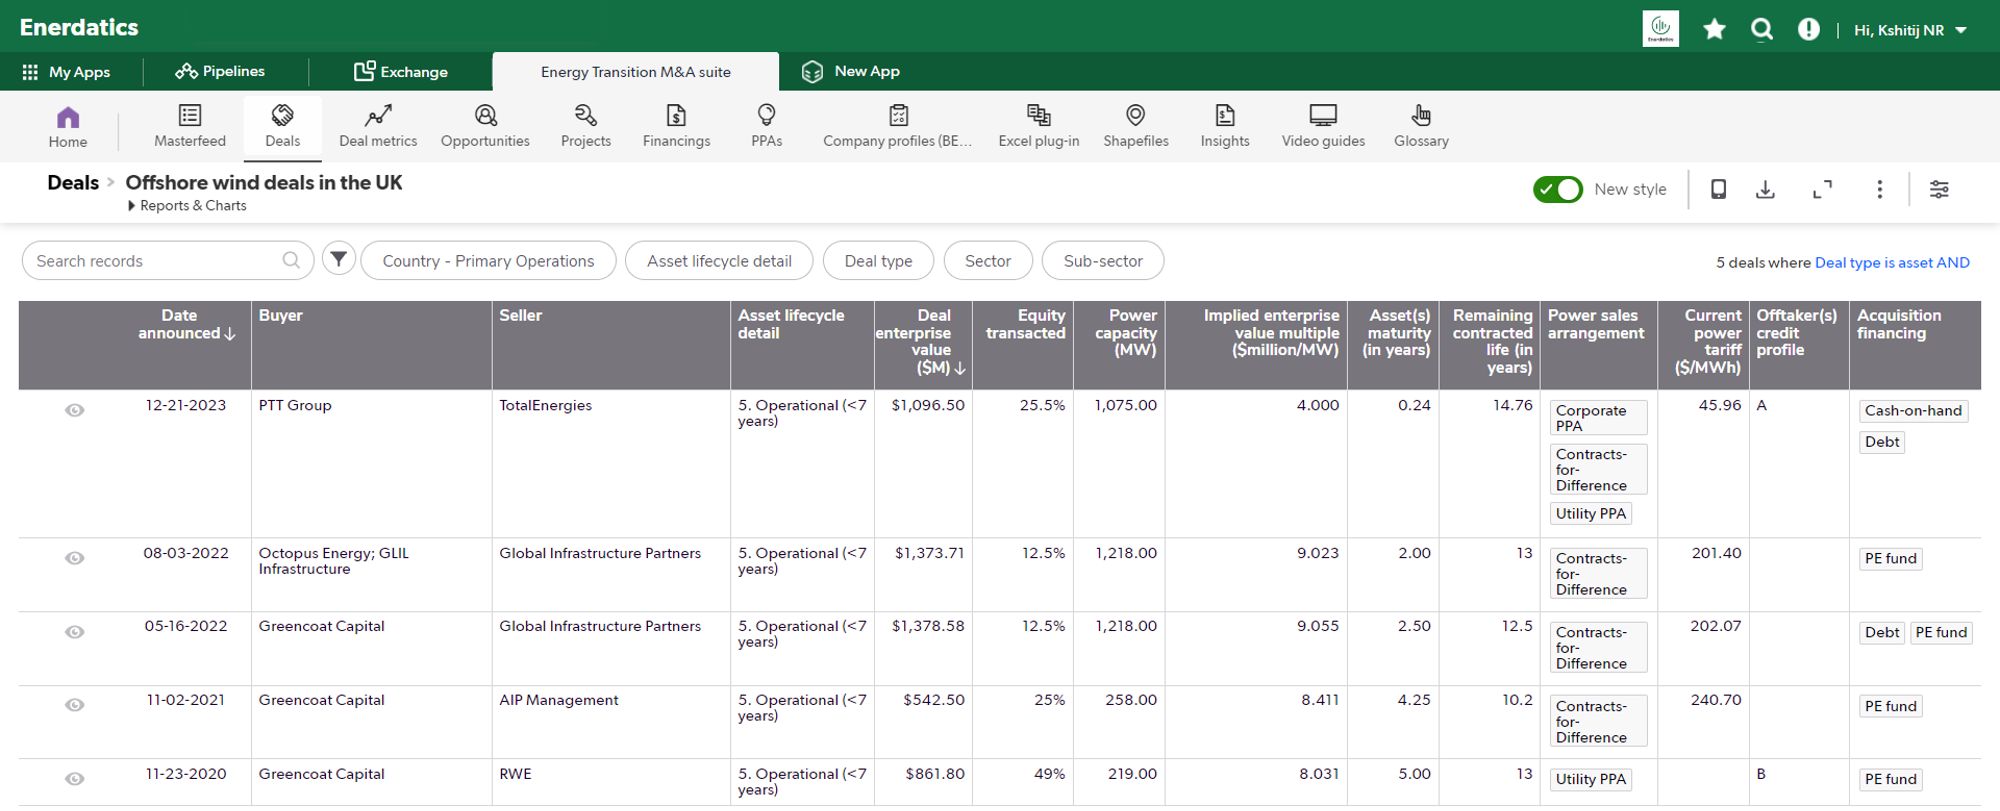Click the Enerdatics logo thumbnail in header
The height and width of the screenshot is (811, 2000).
coord(1660,29)
